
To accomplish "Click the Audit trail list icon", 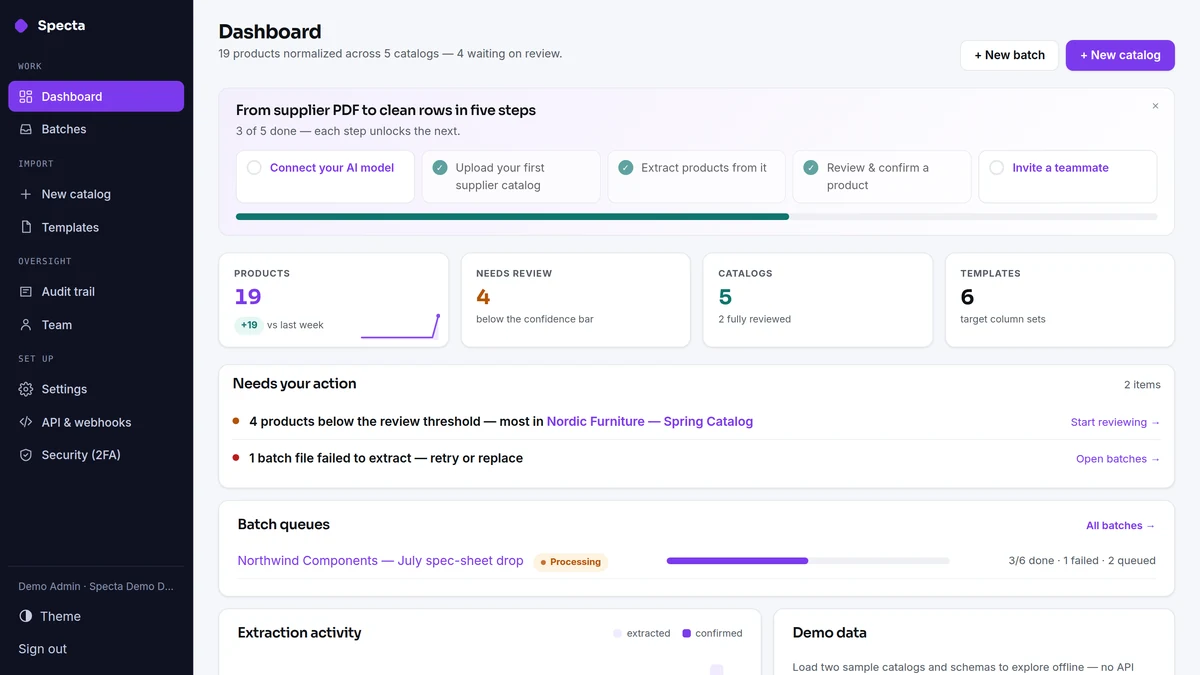I will click(26, 292).
